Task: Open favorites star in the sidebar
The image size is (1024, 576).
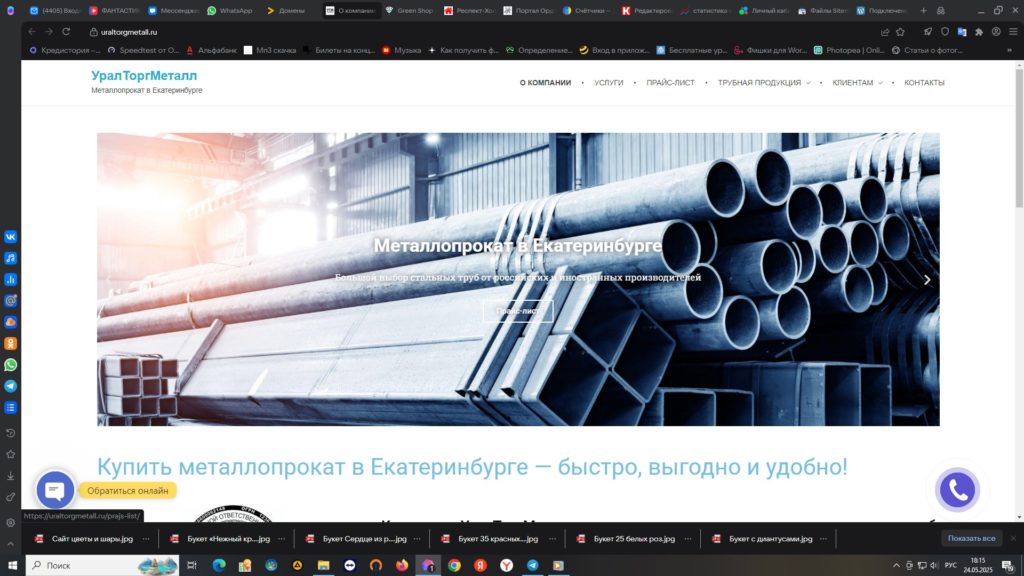Action: click(x=10, y=455)
